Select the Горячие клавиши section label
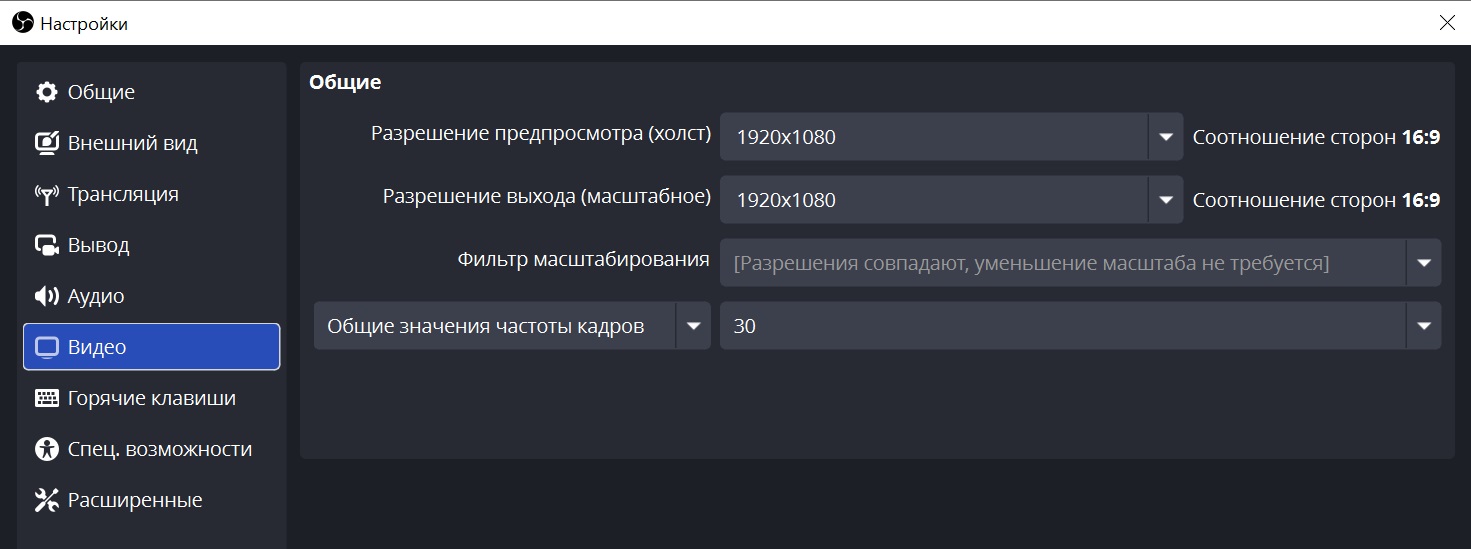 (152, 398)
